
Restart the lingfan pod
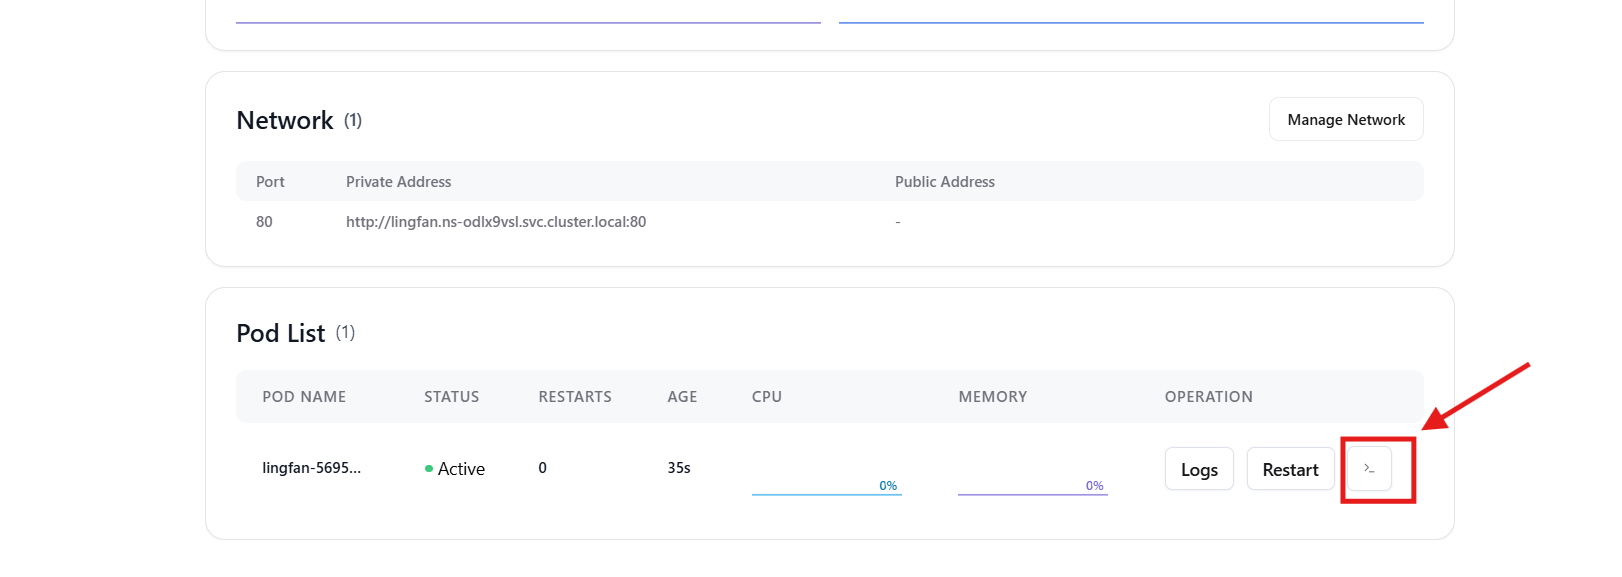1290,469
